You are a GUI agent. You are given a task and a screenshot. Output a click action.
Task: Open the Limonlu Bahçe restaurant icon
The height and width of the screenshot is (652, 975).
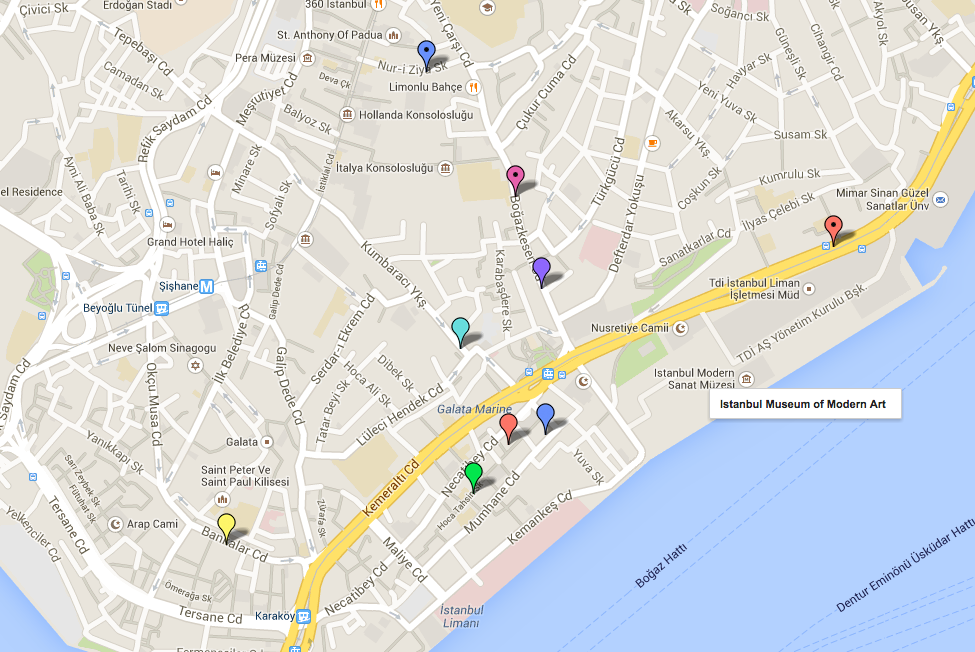pyautogui.click(x=473, y=87)
